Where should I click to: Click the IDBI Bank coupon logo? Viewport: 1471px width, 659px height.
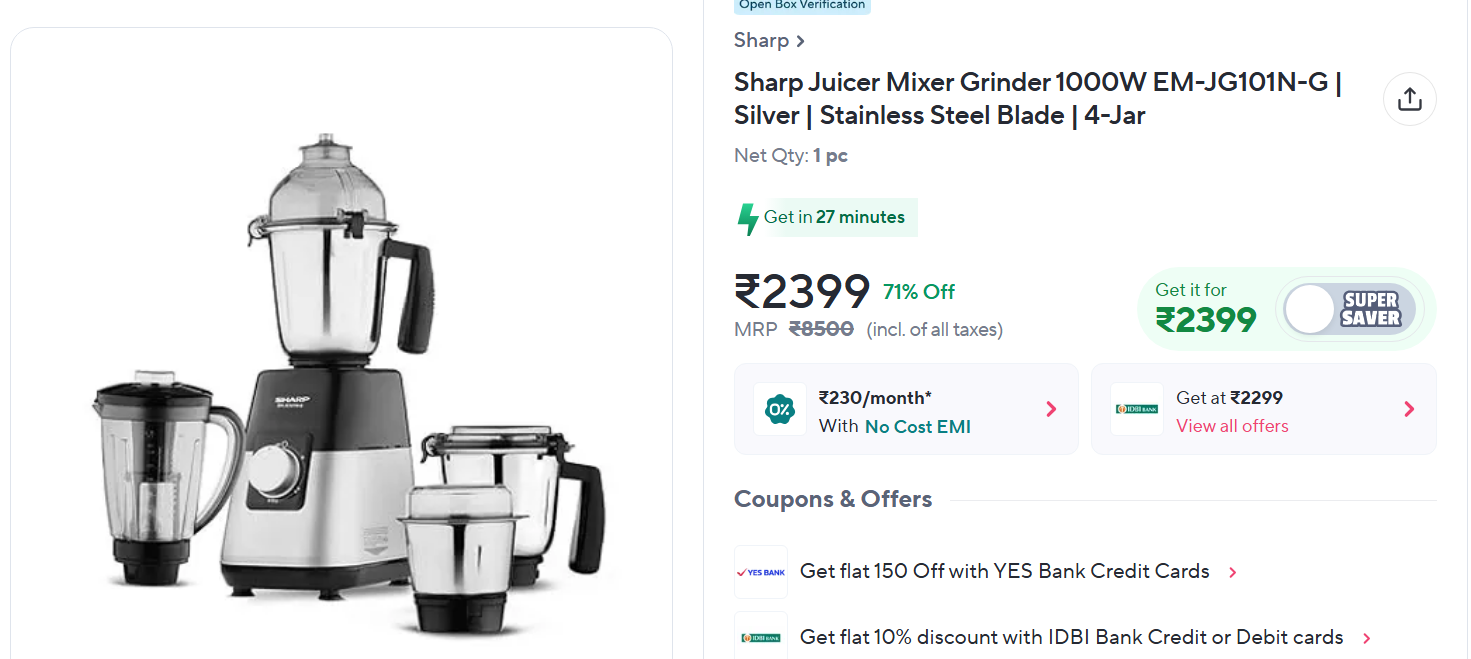coord(761,637)
